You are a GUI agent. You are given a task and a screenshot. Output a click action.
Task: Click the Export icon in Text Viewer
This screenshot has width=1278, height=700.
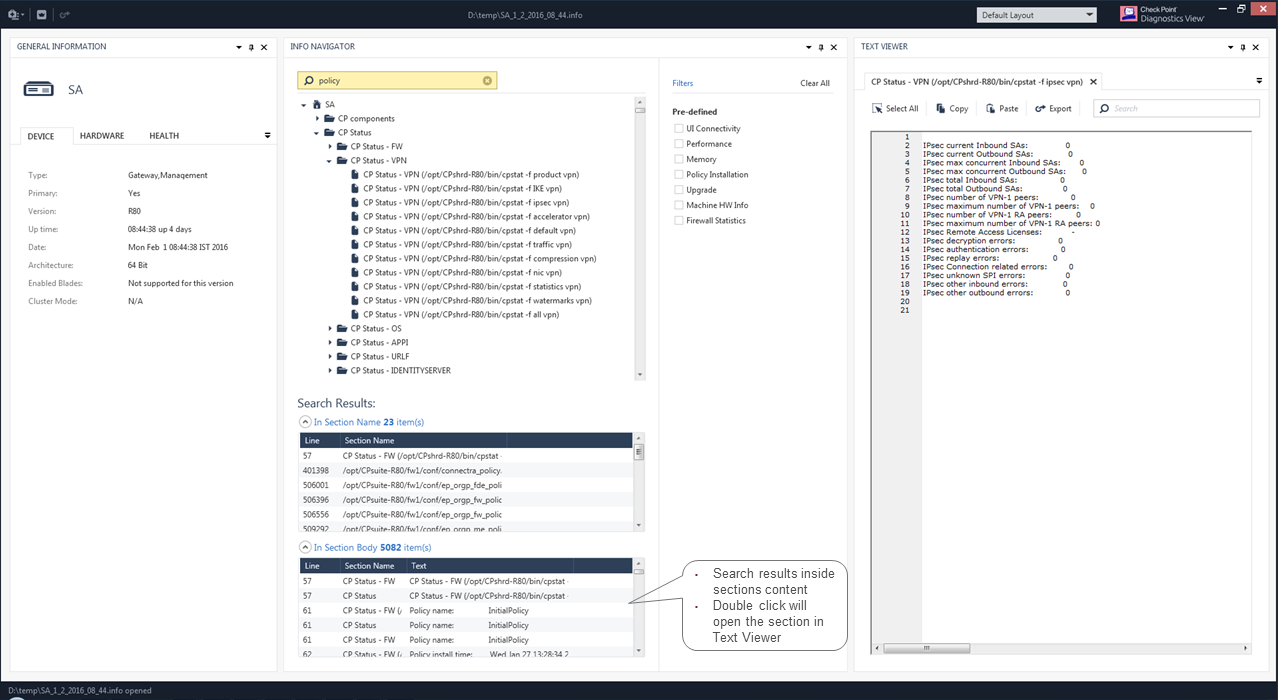[1040, 109]
